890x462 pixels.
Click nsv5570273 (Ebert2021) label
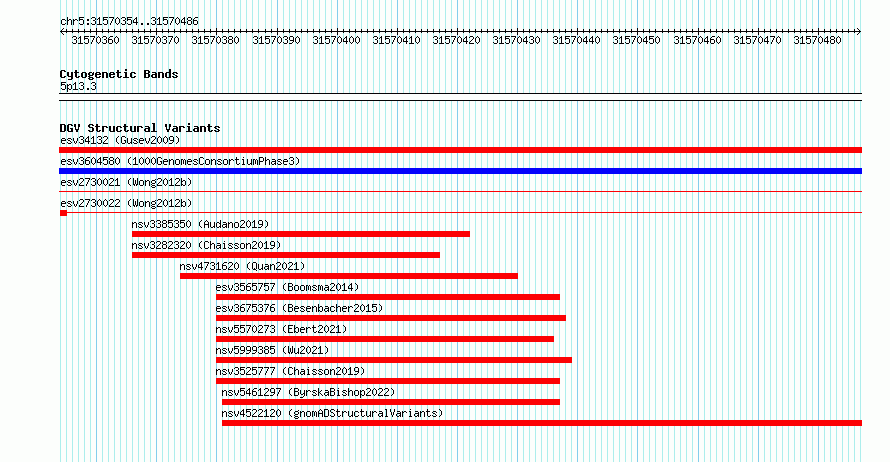point(282,329)
